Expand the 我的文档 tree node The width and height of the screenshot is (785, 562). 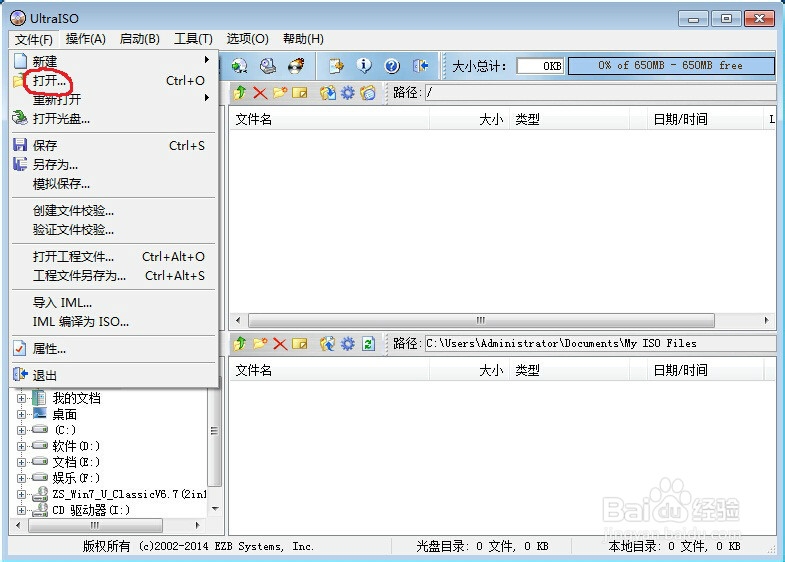(21, 398)
